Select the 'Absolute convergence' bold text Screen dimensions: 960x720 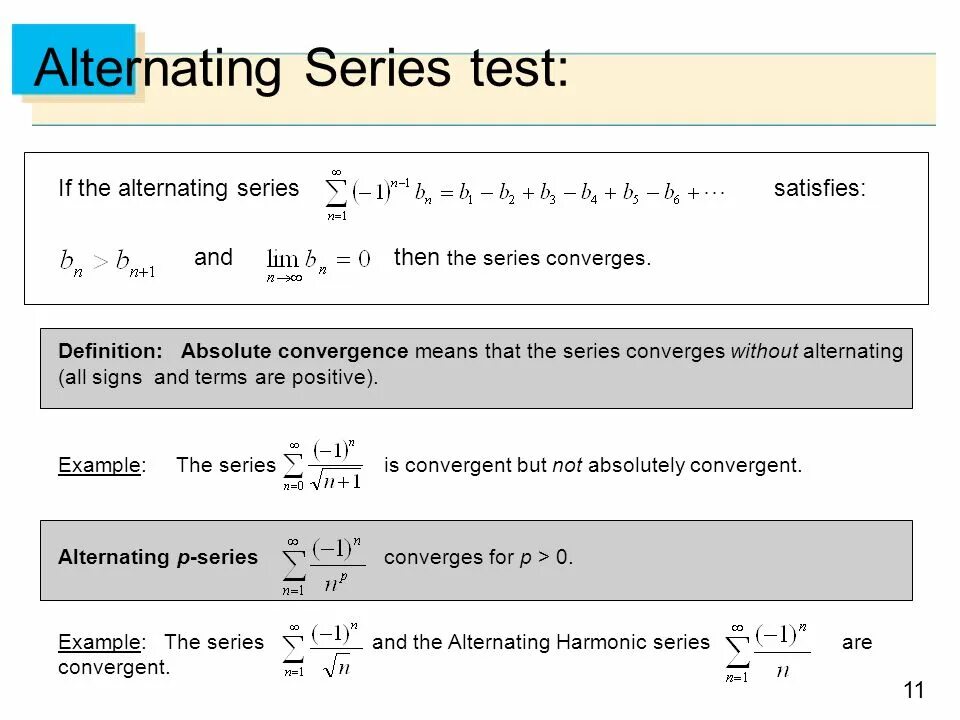click(x=294, y=351)
